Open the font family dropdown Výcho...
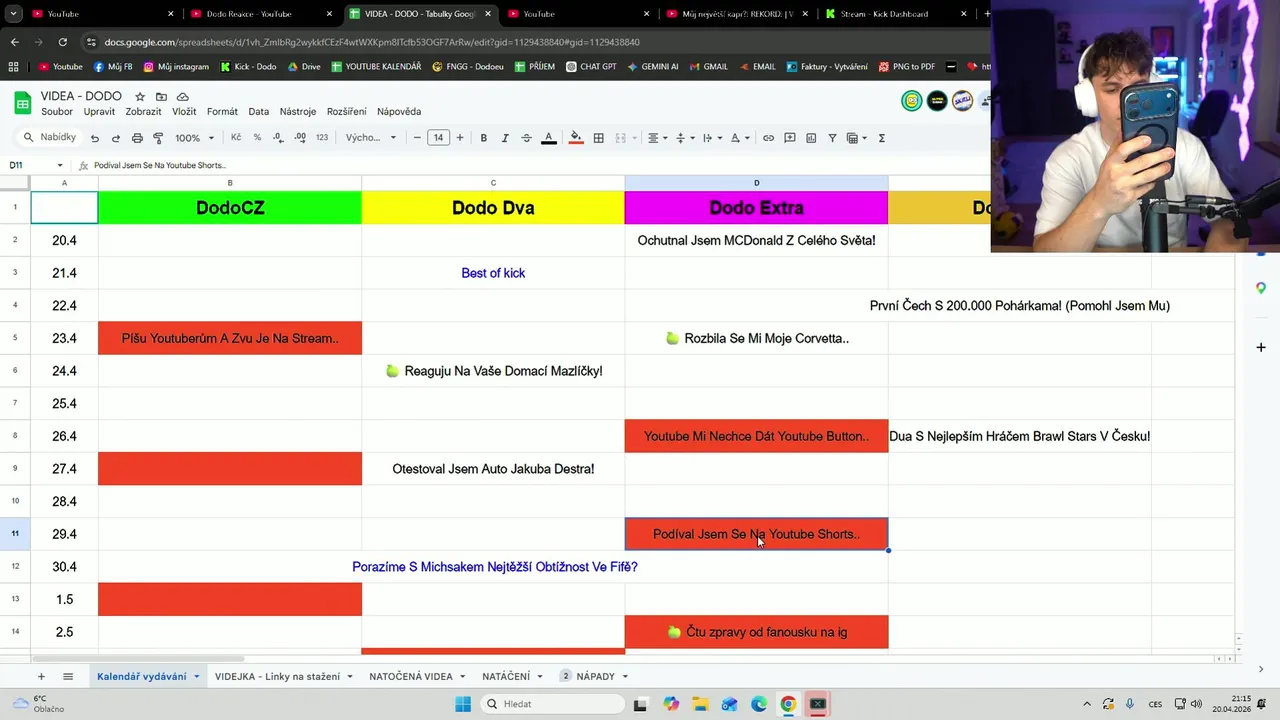Viewport: 1280px width, 720px height. pos(371,138)
